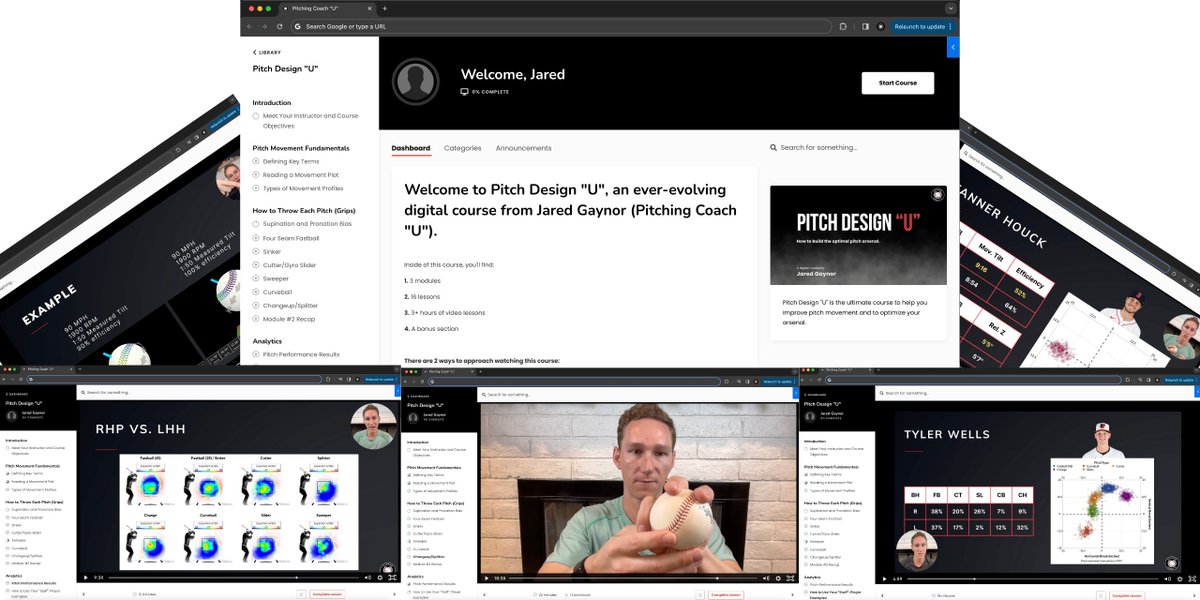Image resolution: width=1200 pixels, height=600 pixels.
Task: Open side panel icon in main window toolbar
Action: click(865, 26)
